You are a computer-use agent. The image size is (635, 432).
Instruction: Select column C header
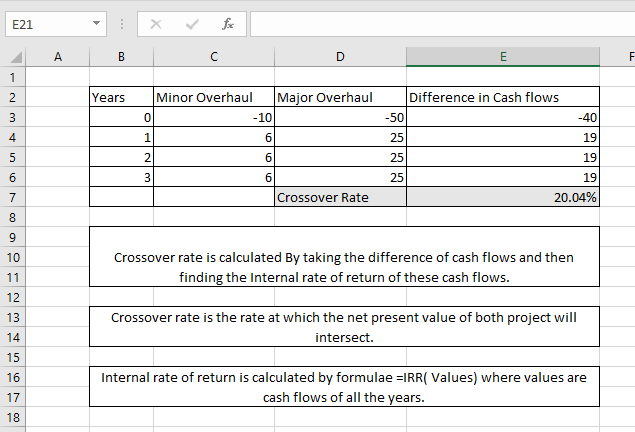coord(212,58)
